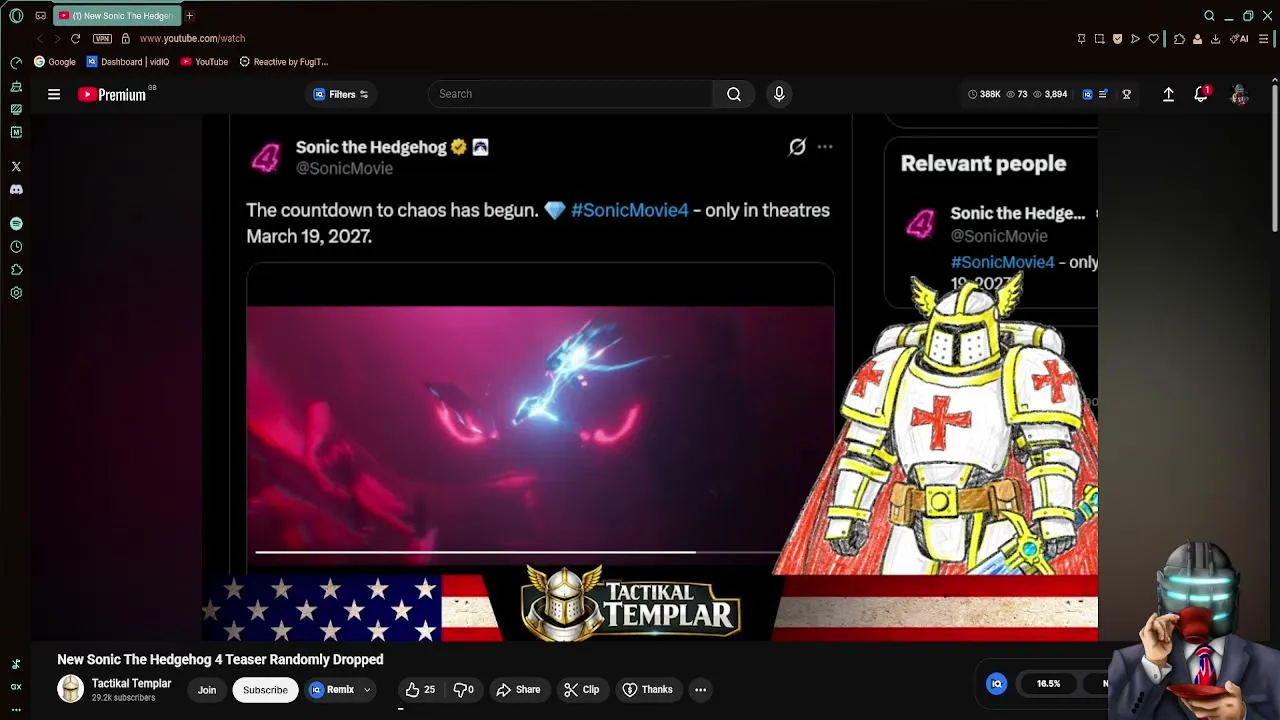Viewport: 1280px width, 720px height.
Task: Open the sidebar settings gear
Action: 16,293
